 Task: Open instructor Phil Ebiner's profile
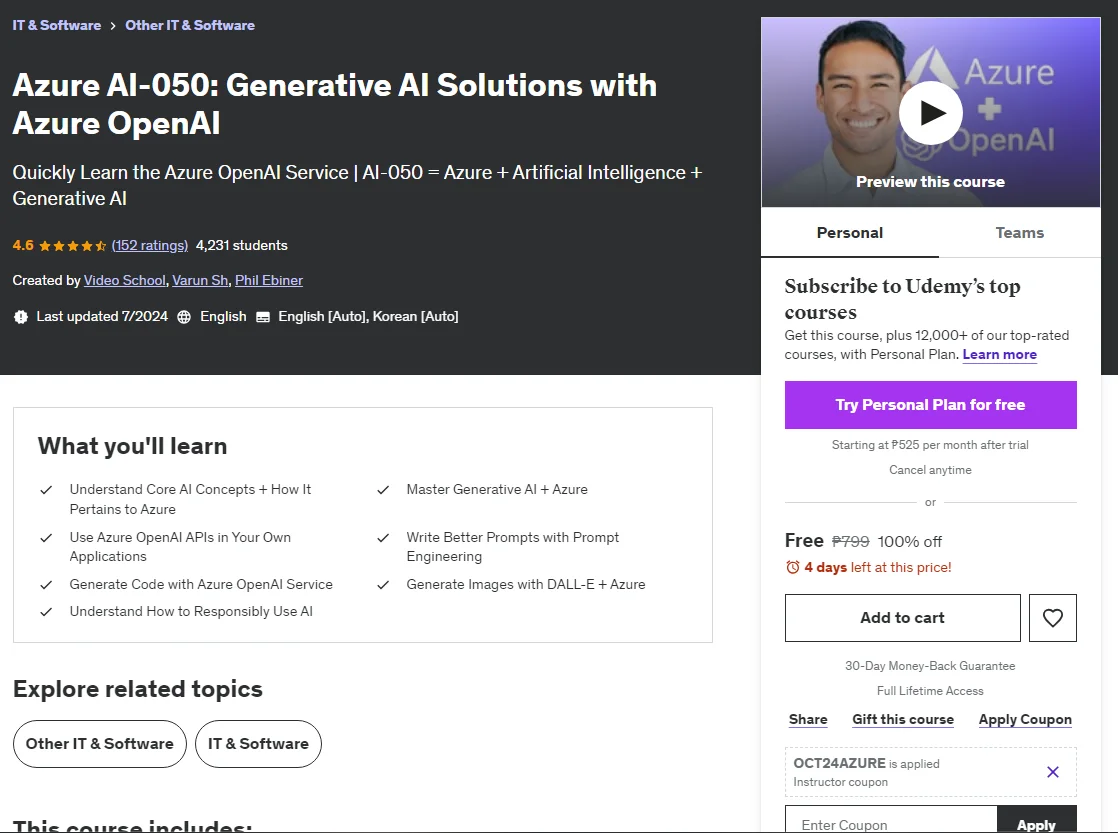269,280
